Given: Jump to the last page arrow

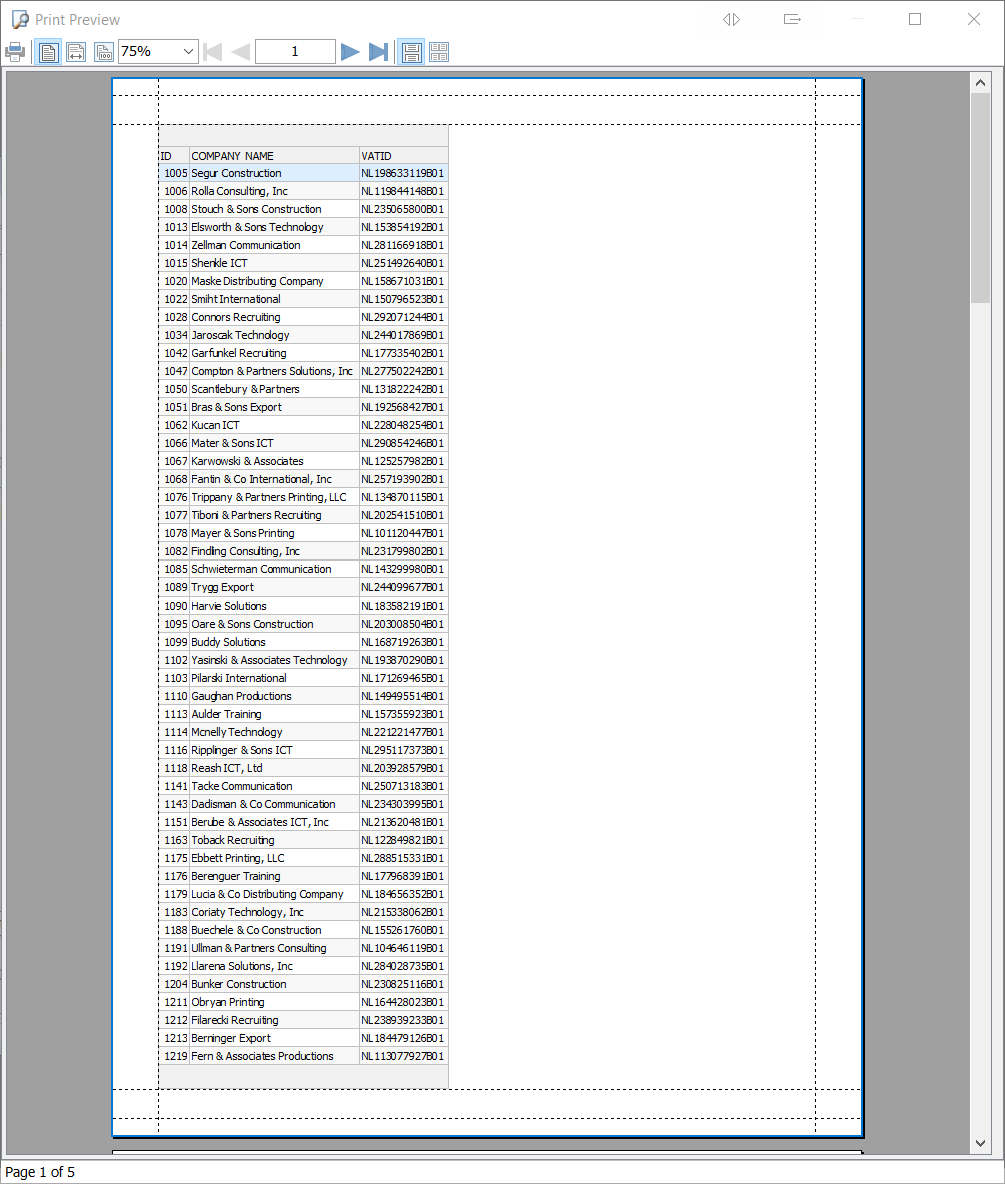Looking at the screenshot, I should (378, 52).
